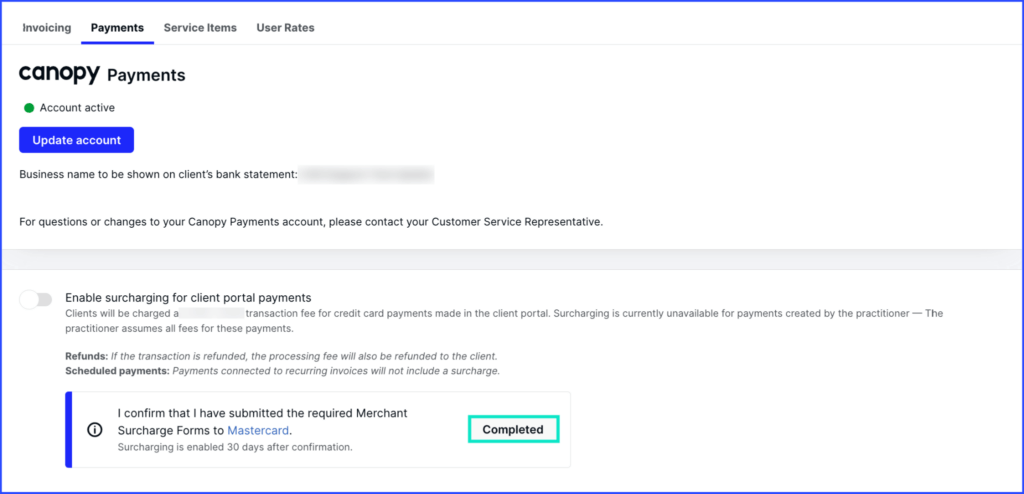Image resolution: width=1024 pixels, height=494 pixels.
Task: Click the 'Surcharging is enabled 30 days' text
Action: click(235, 447)
